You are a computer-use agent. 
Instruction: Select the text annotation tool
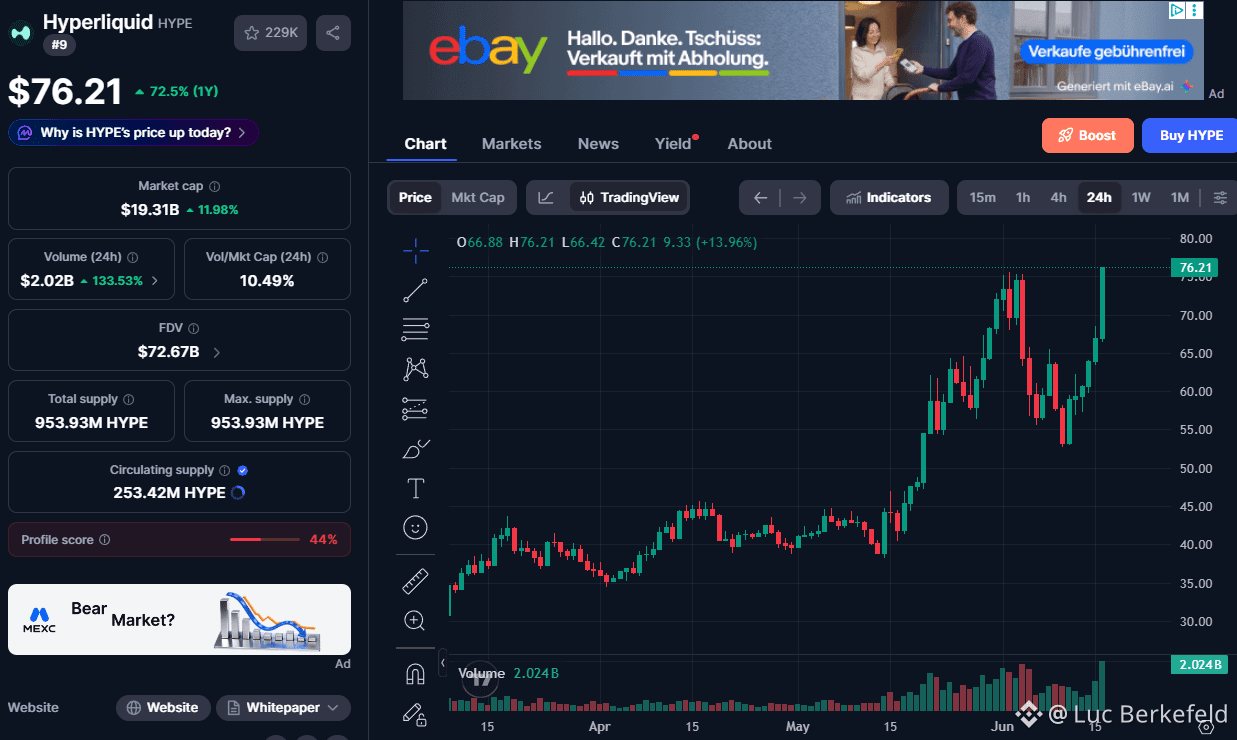pos(415,488)
